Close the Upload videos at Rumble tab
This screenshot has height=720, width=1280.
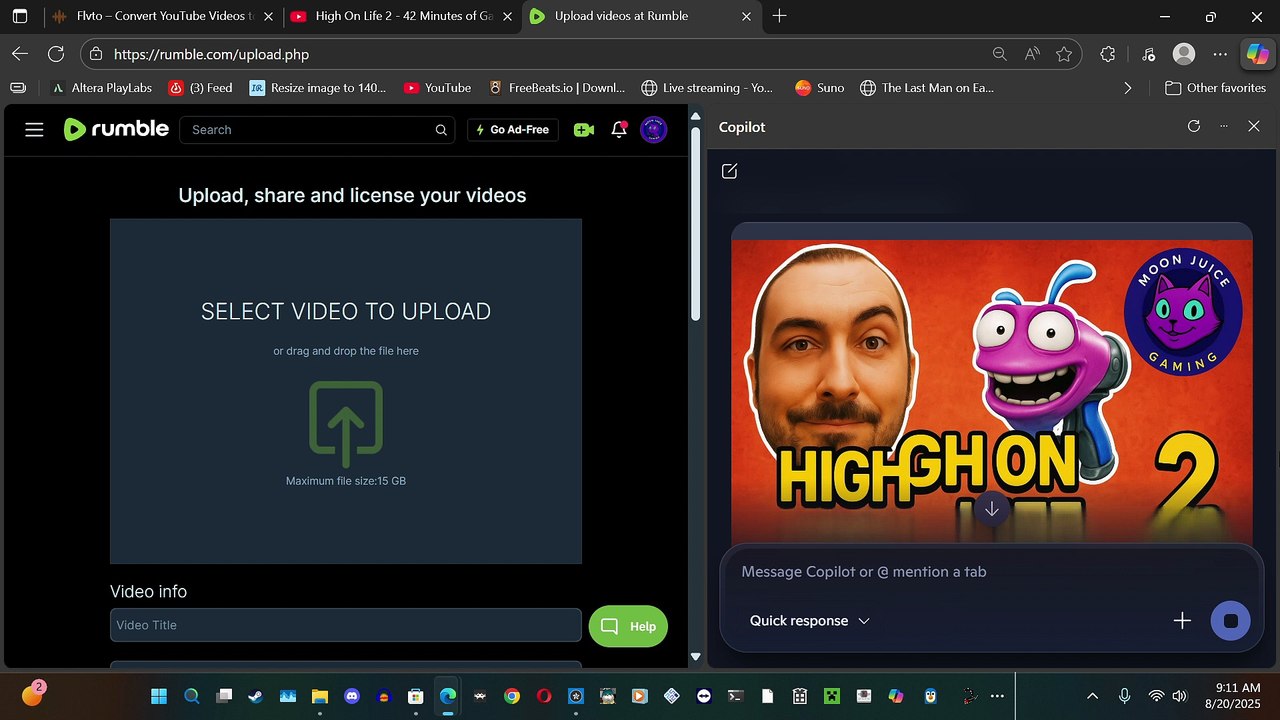[746, 16]
